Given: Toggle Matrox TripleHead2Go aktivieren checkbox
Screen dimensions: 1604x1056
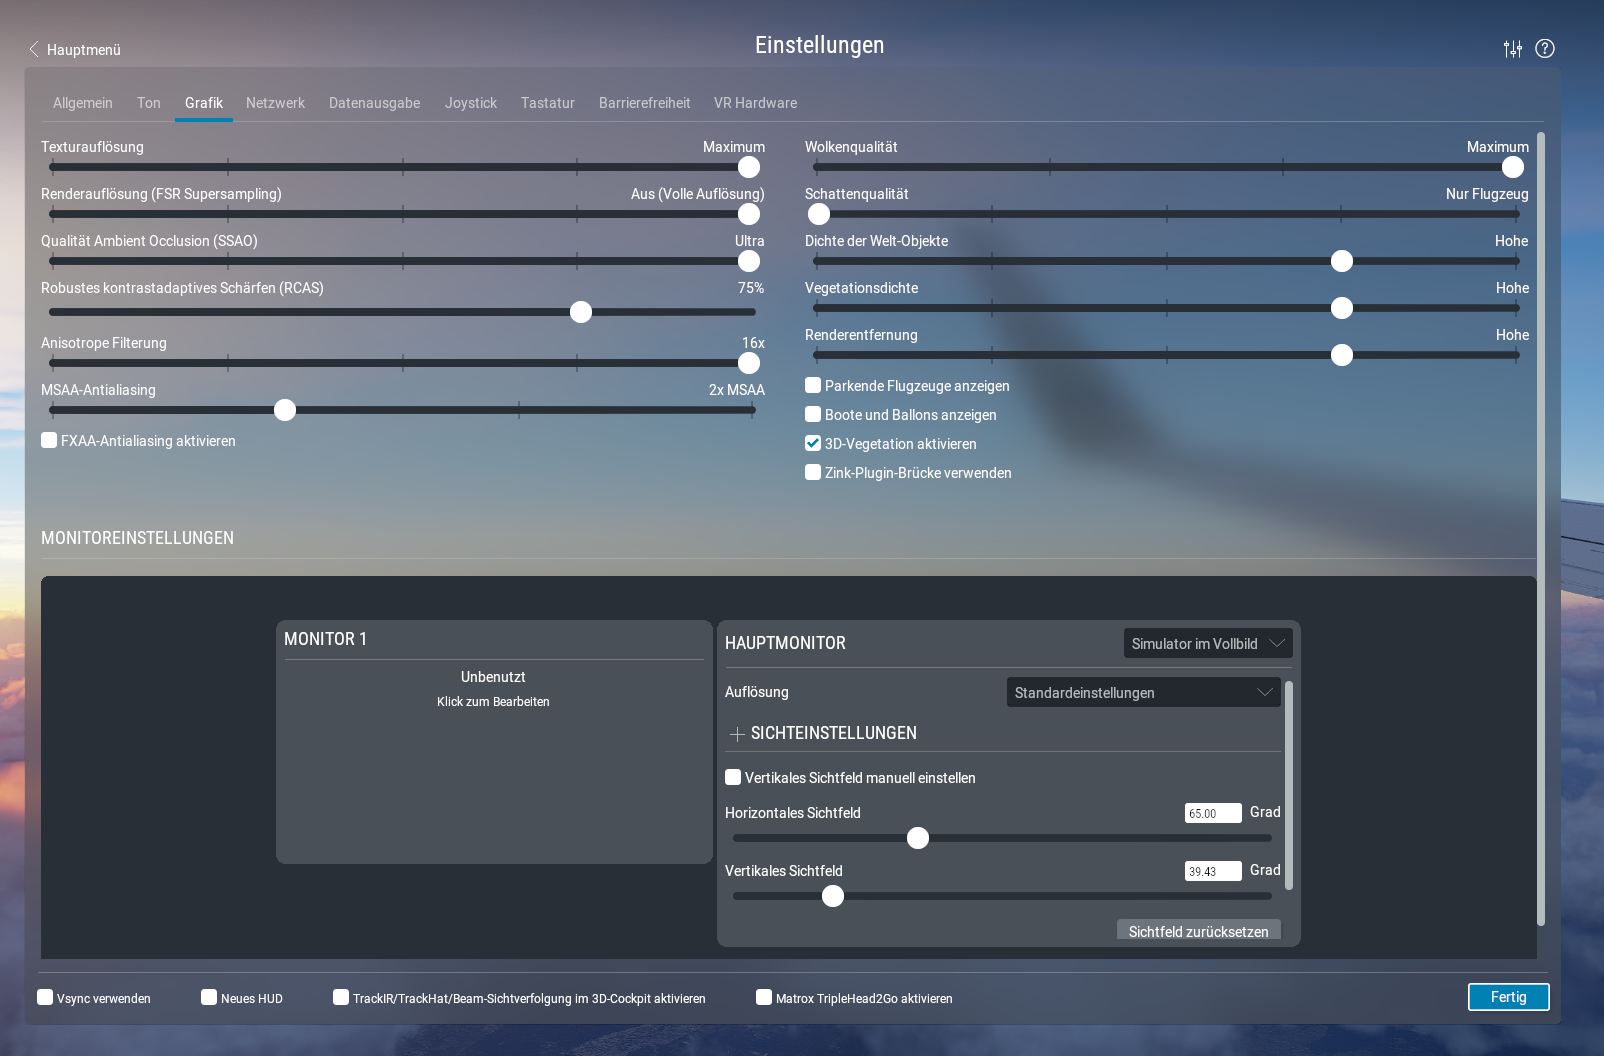Looking at the screenshot, I should click(x=764, y=997).
